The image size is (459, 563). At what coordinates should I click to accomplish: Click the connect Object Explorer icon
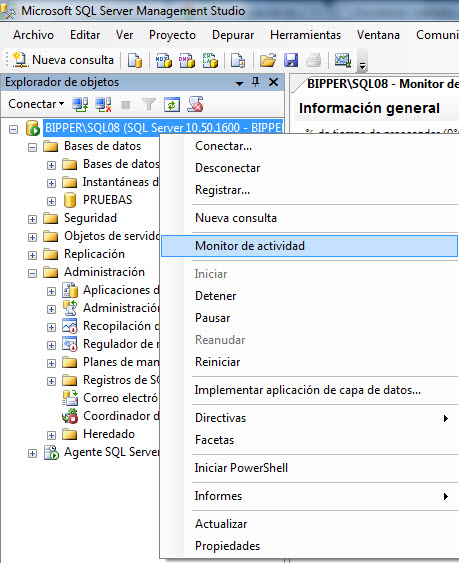80,104
